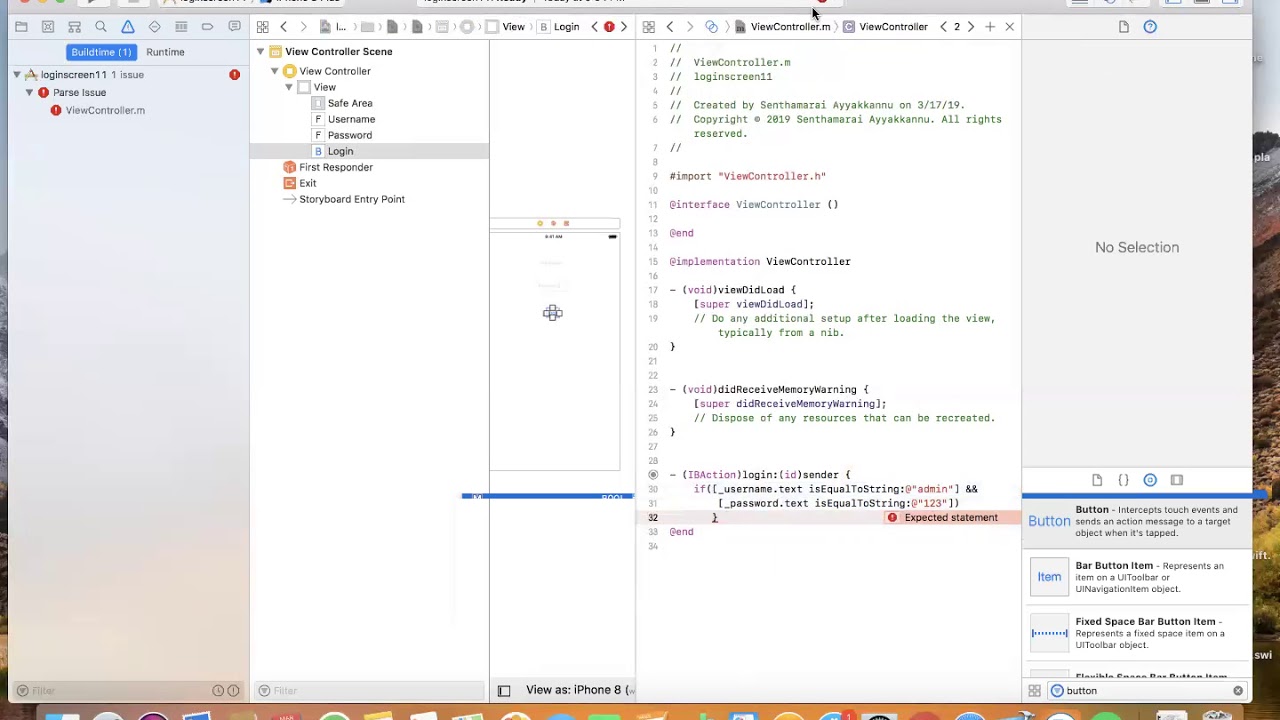Select the Exit outline item
Screen dimensions: 1280x720
[x=307, y=183]
